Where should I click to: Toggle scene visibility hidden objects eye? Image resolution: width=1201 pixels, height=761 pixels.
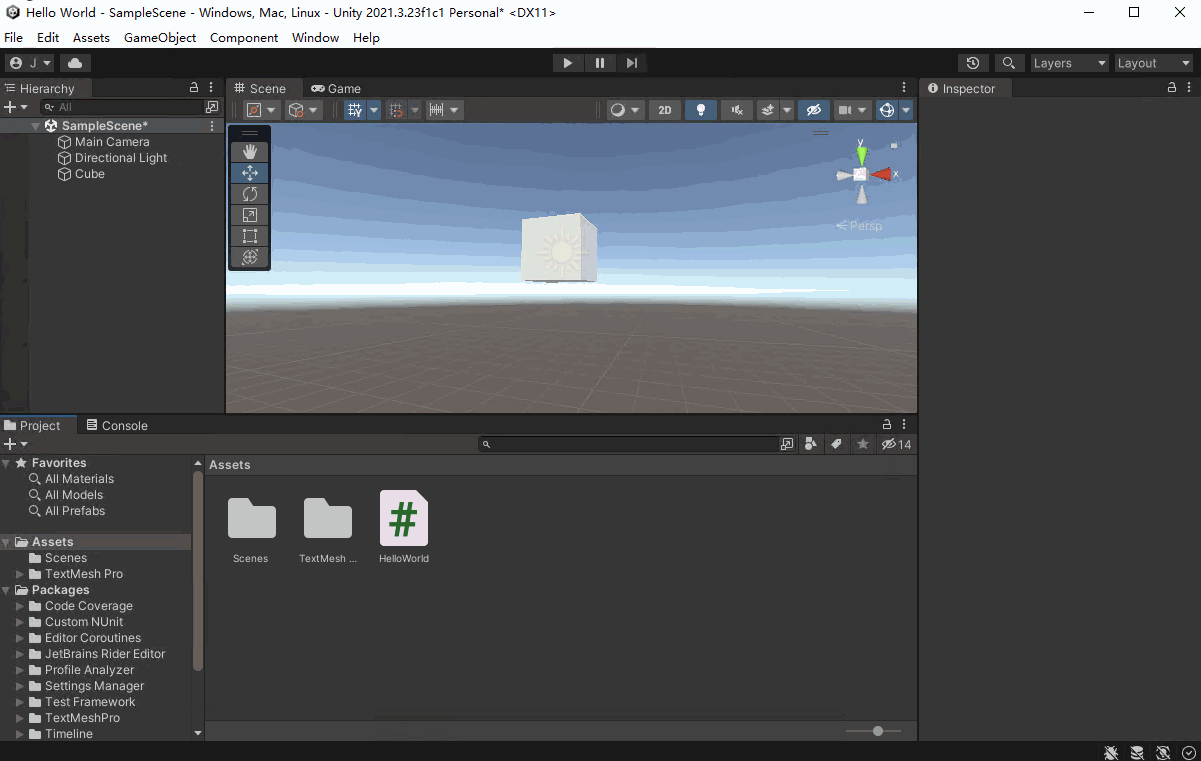pyautogui.click(x=813, y=110)
